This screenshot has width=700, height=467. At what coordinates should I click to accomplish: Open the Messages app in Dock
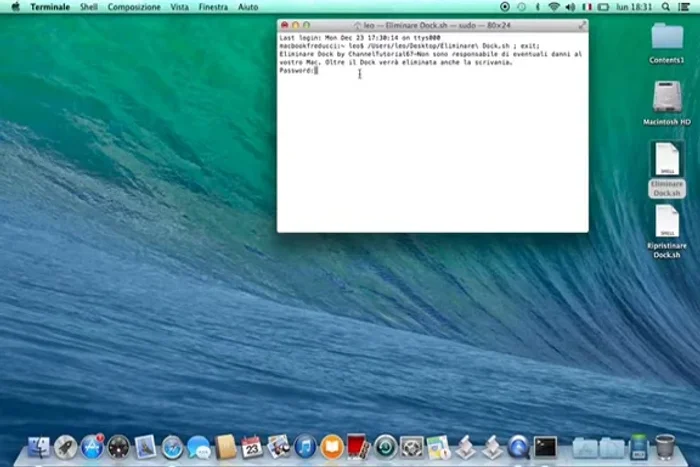198,446
